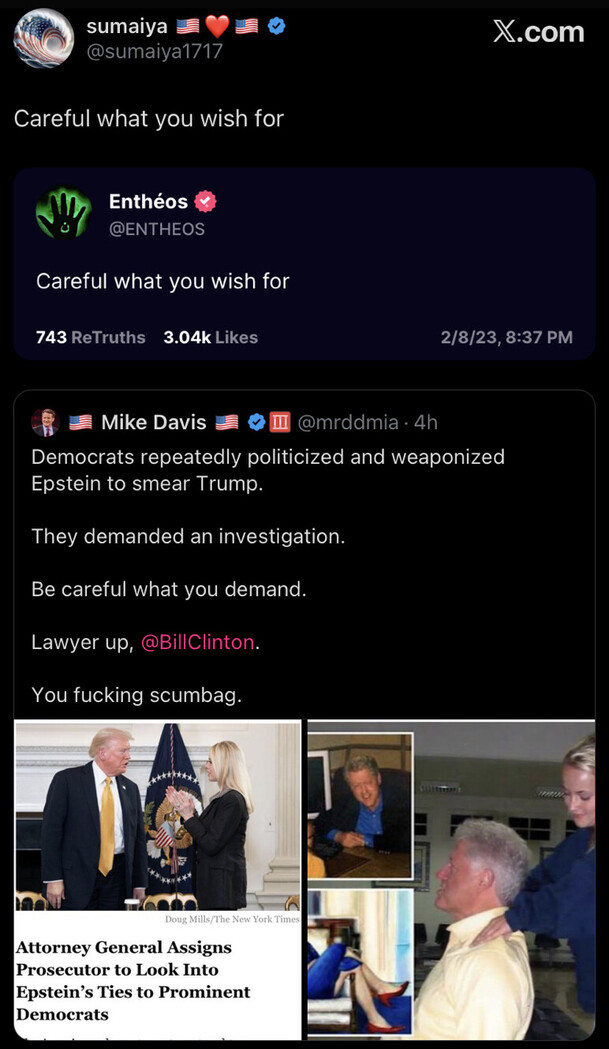Click red verified badge beside Enthéos
The image size is (609, 1049).
click(205, 201)
